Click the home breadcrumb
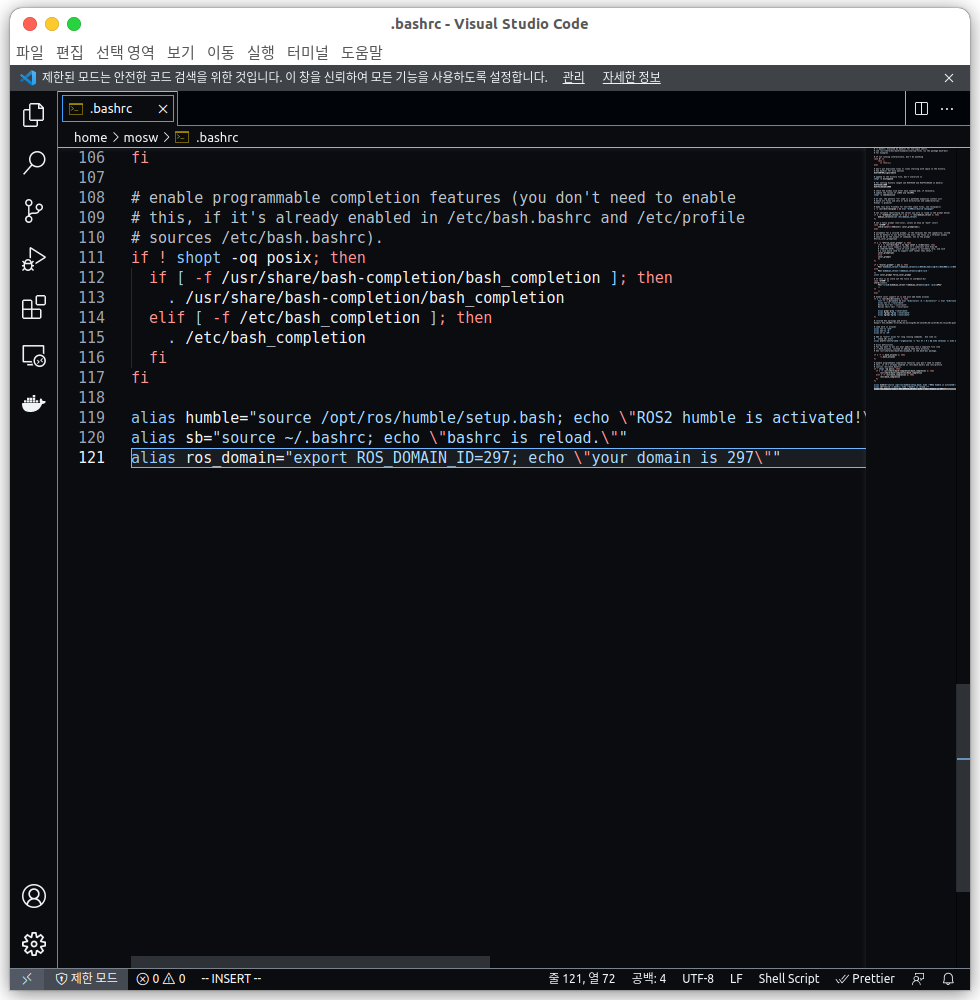The image size is (980, 1000). click(91, 137)
